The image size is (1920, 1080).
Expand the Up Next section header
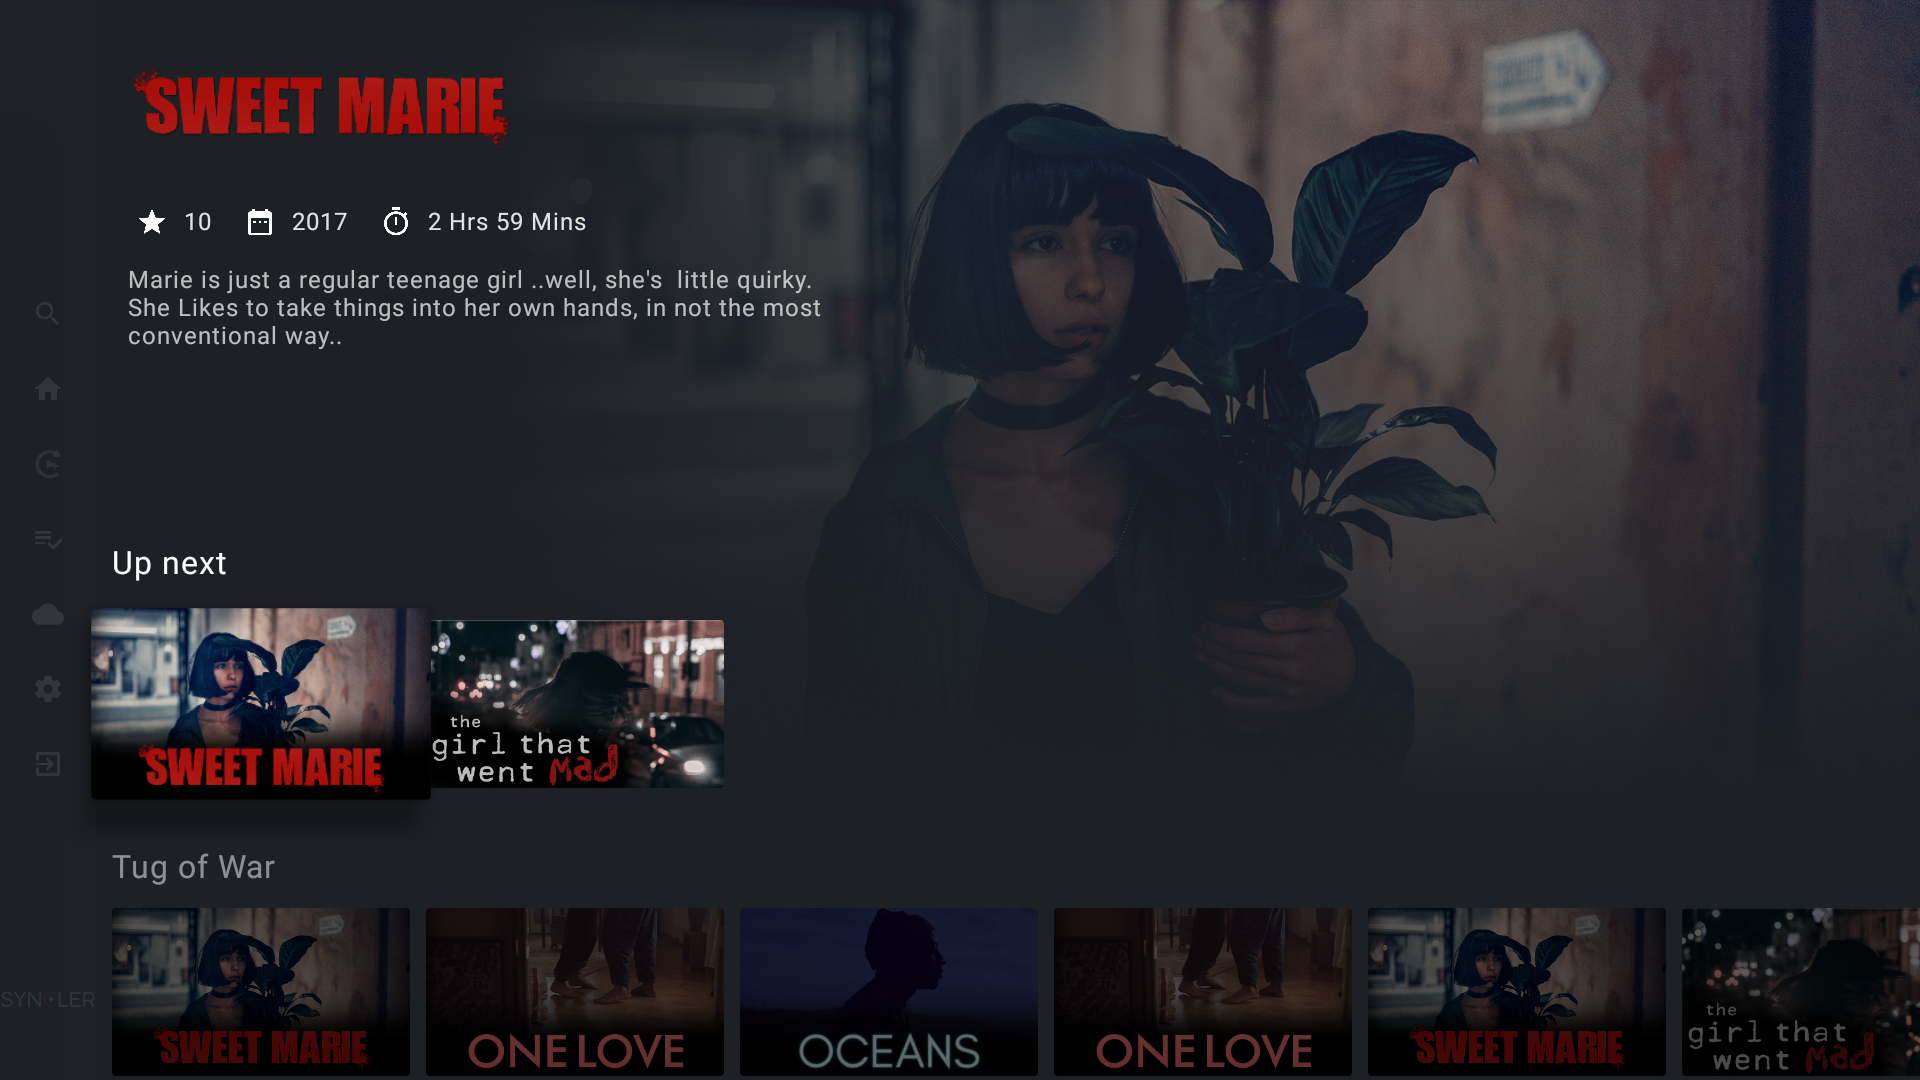point(169,563)
